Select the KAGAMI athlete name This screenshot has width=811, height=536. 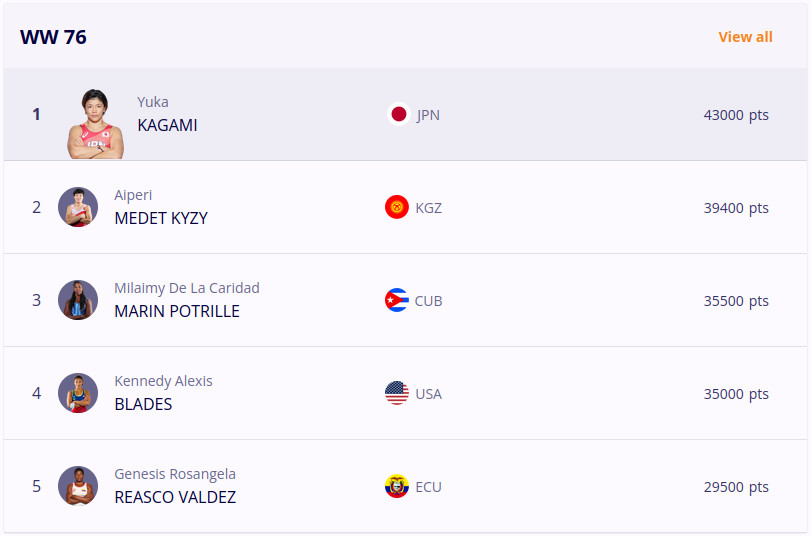pos(167,125)
